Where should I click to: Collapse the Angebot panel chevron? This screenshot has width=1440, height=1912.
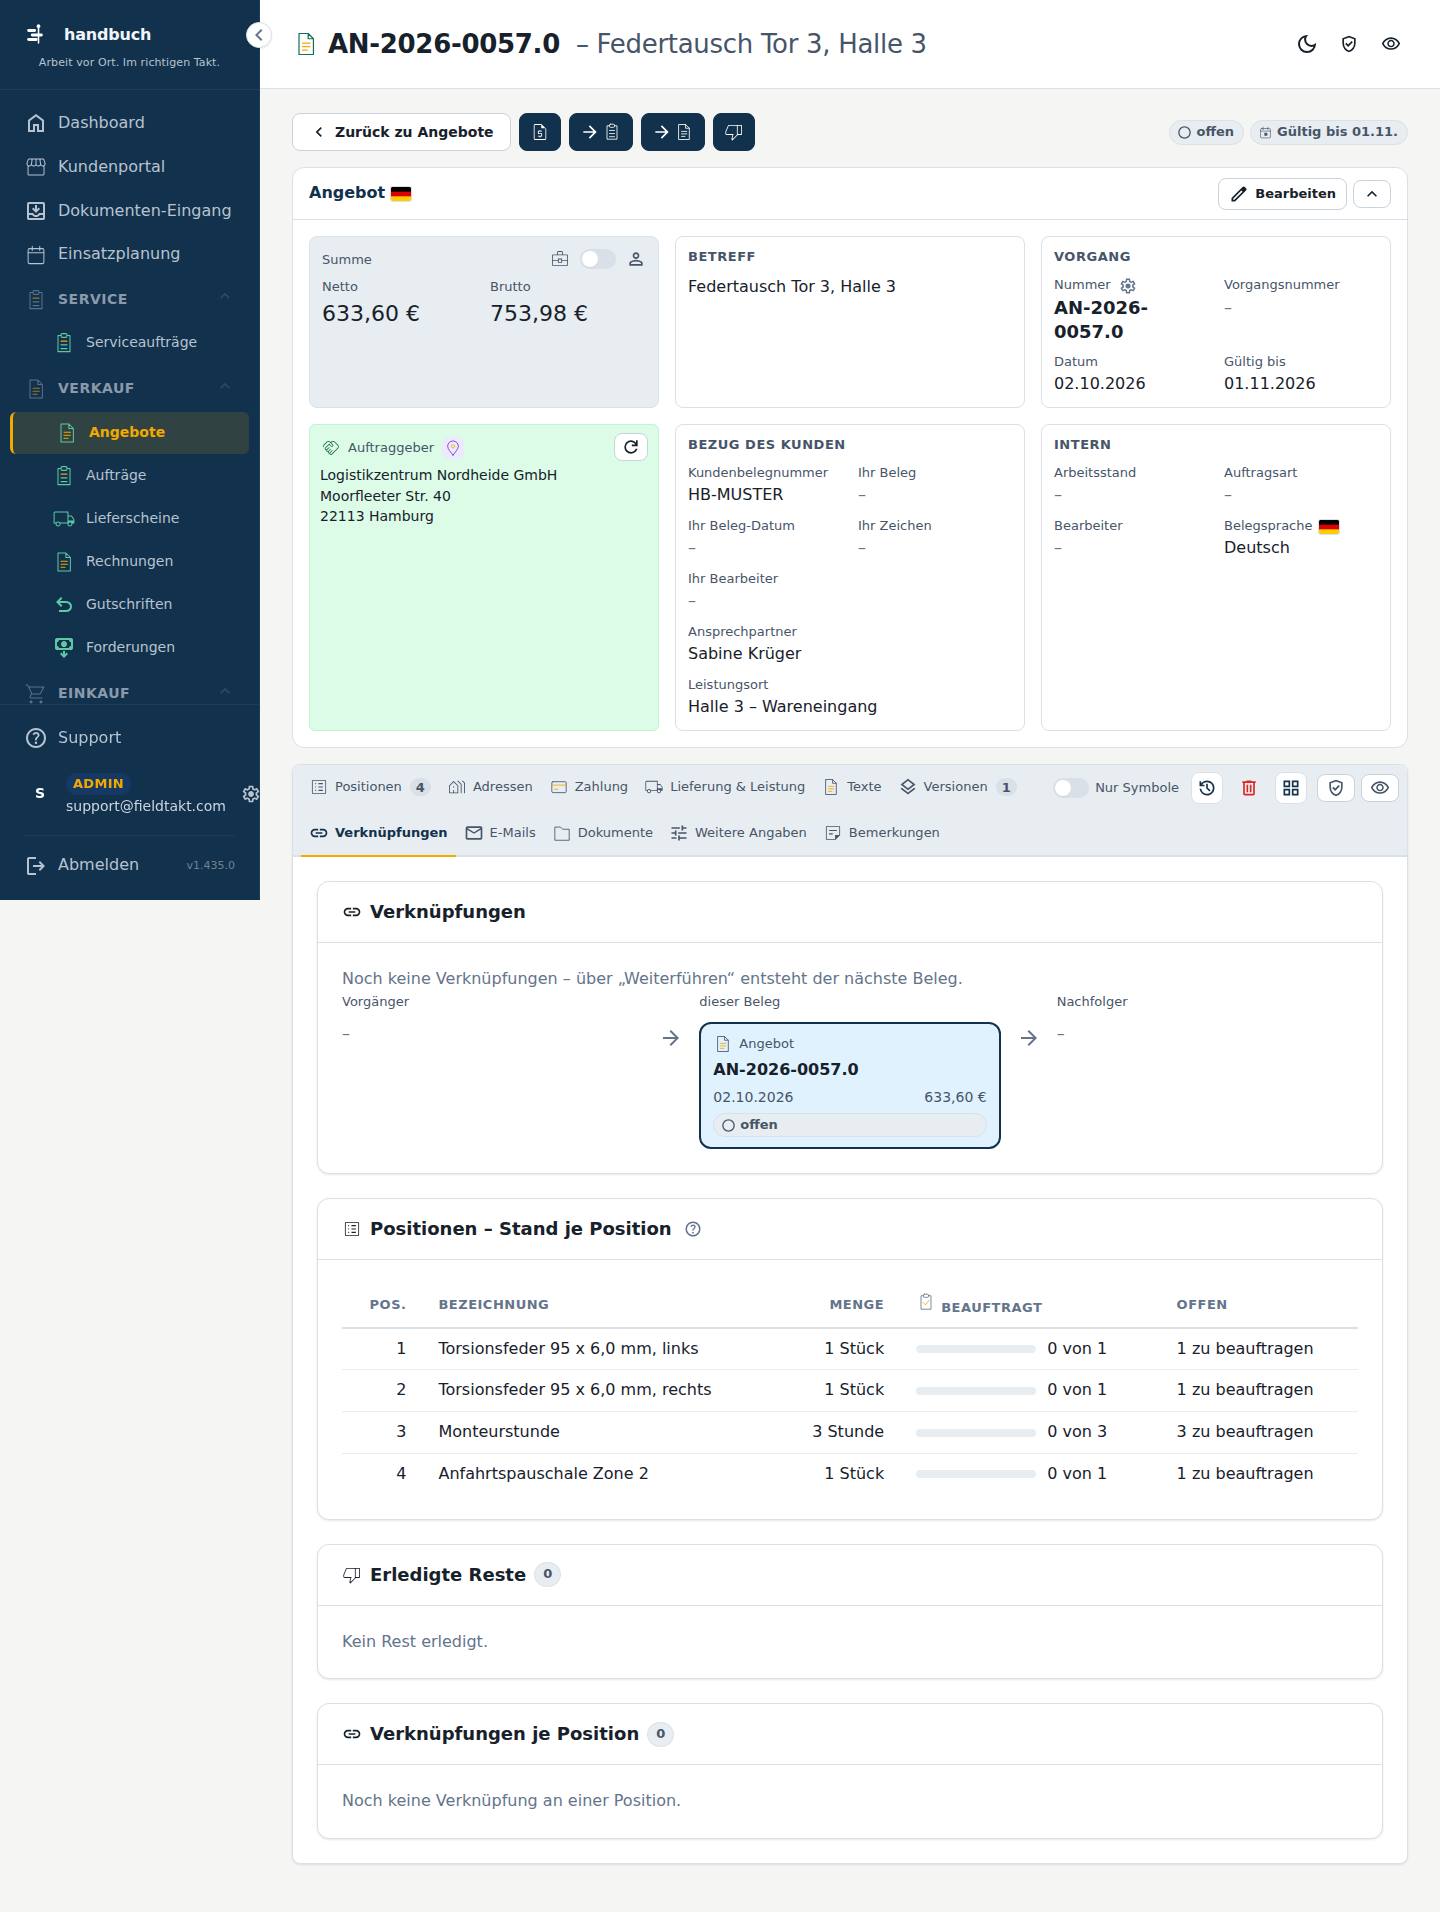1372,194
